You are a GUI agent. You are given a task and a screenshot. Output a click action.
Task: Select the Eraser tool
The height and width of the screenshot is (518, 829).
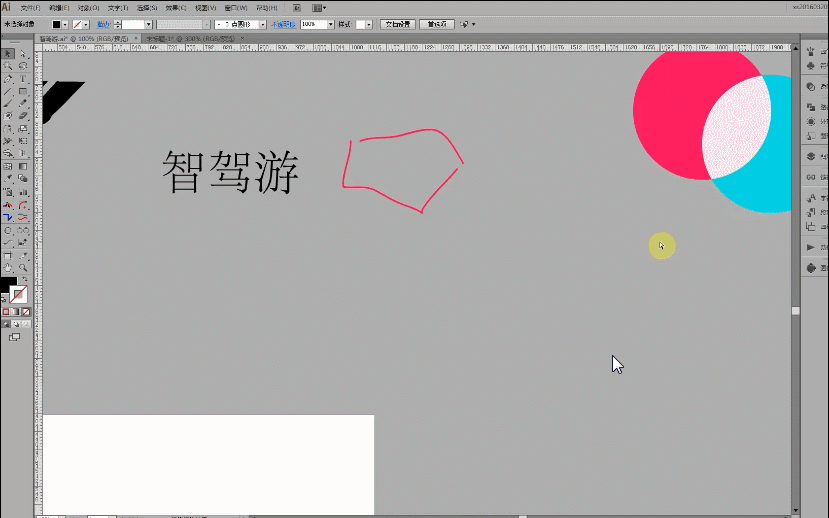click(x=23, y=116)
